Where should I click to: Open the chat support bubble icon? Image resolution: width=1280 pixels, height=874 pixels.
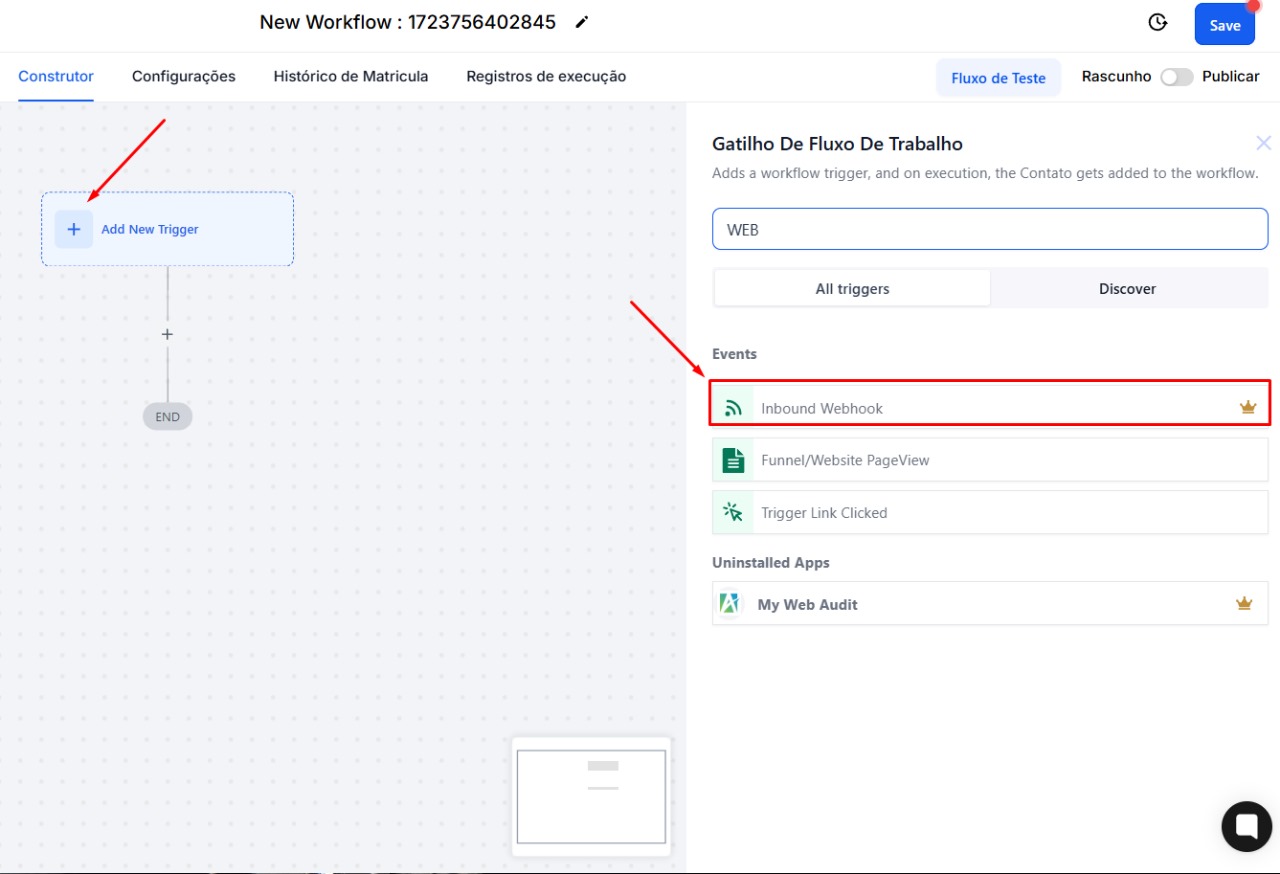(1246, 825)
